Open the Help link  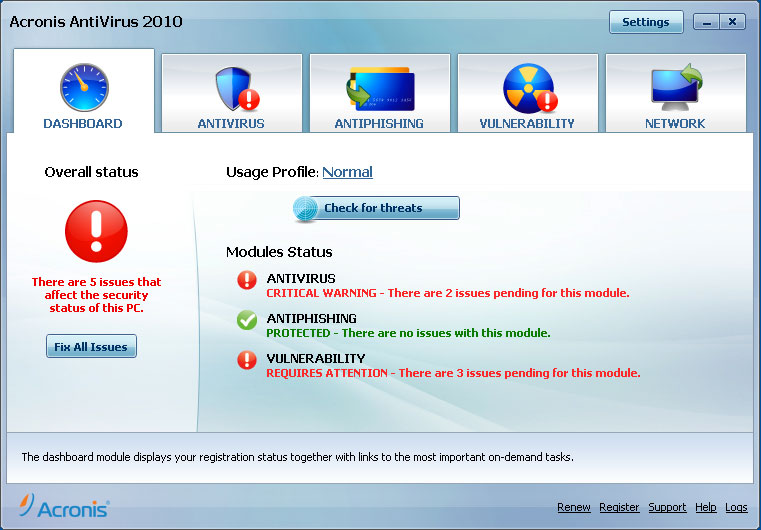pos(706,507)
